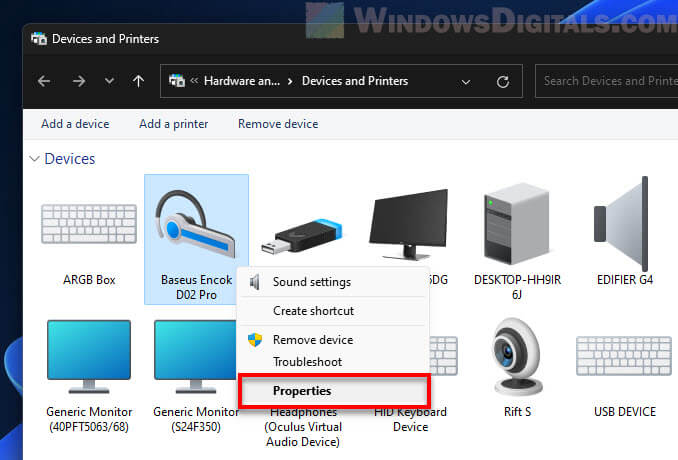
Task: Select the Generic Monitor (S24F350) icon
Action: pos(195,357)
